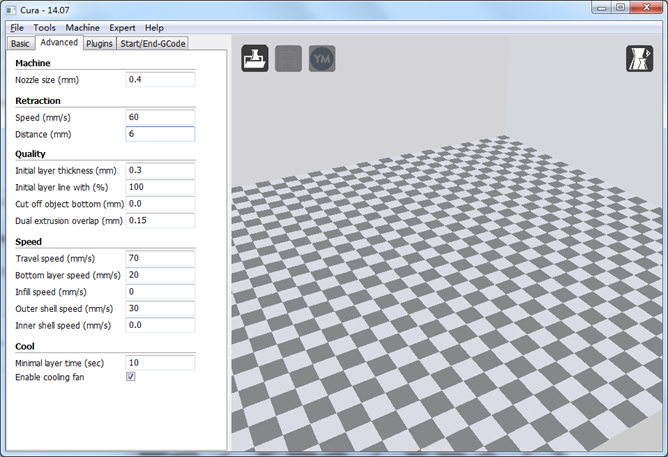Viewport: 668px width, 457px height.
Task: Open the File menu
Action: coord(17,28)
